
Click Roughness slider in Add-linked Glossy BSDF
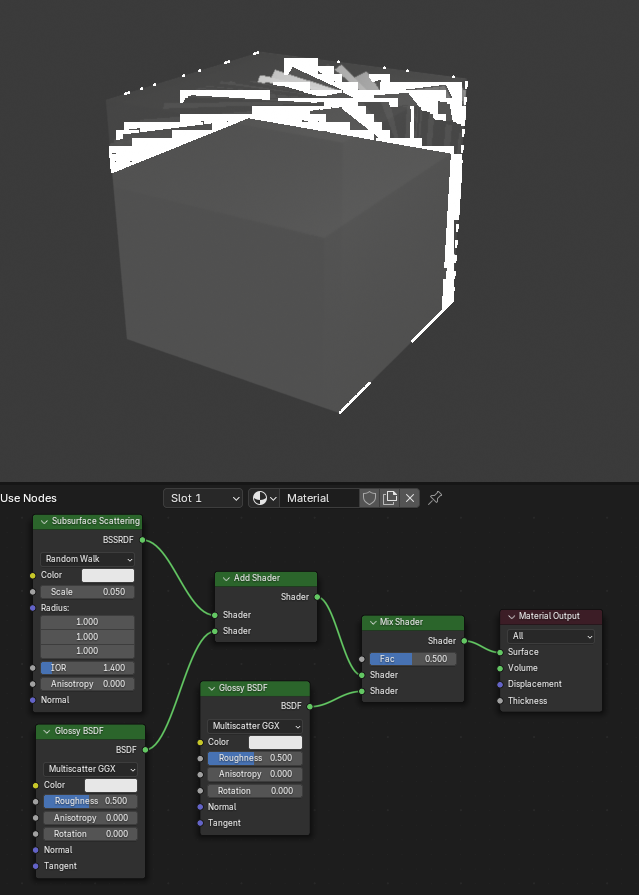[x=90, y=801]
